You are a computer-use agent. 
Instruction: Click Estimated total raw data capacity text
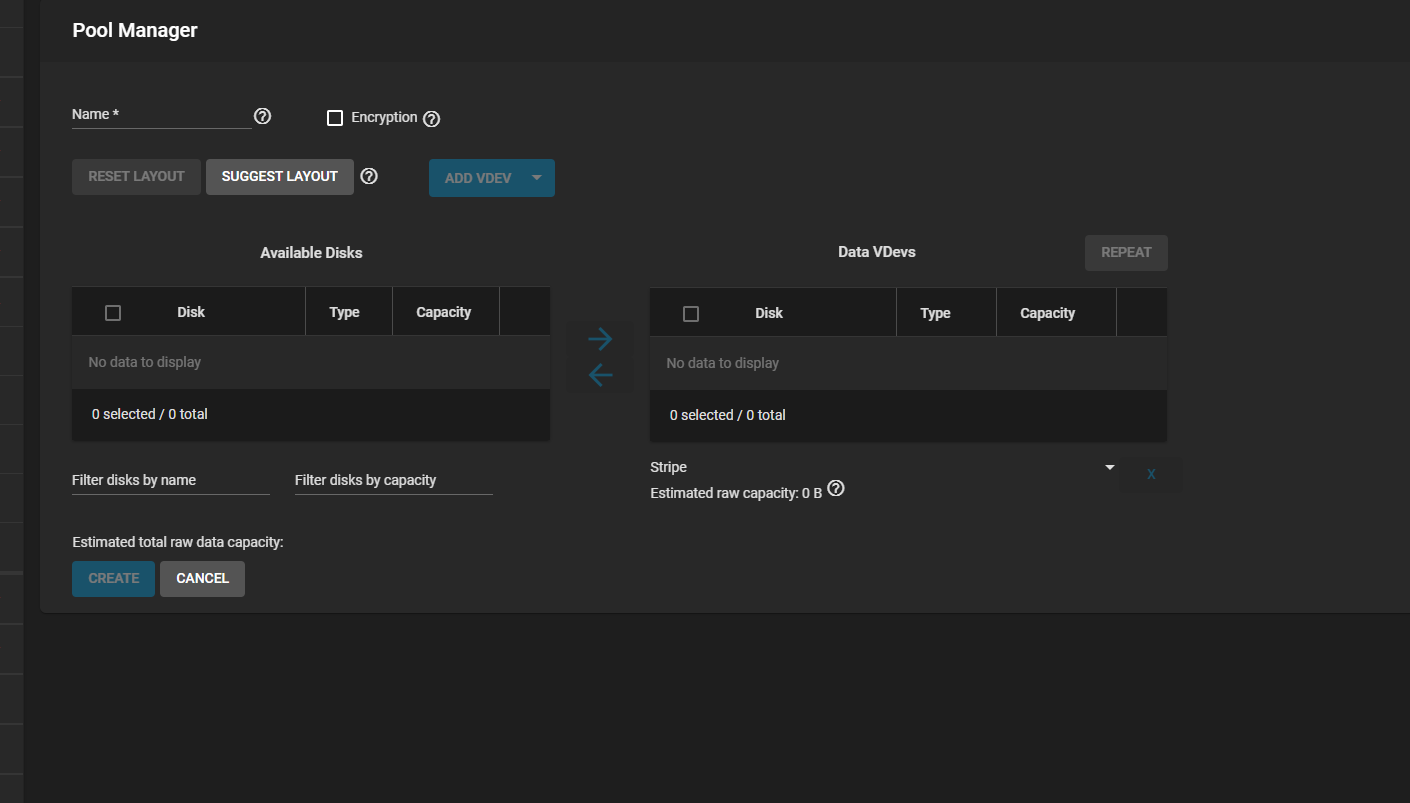point(178,542)
